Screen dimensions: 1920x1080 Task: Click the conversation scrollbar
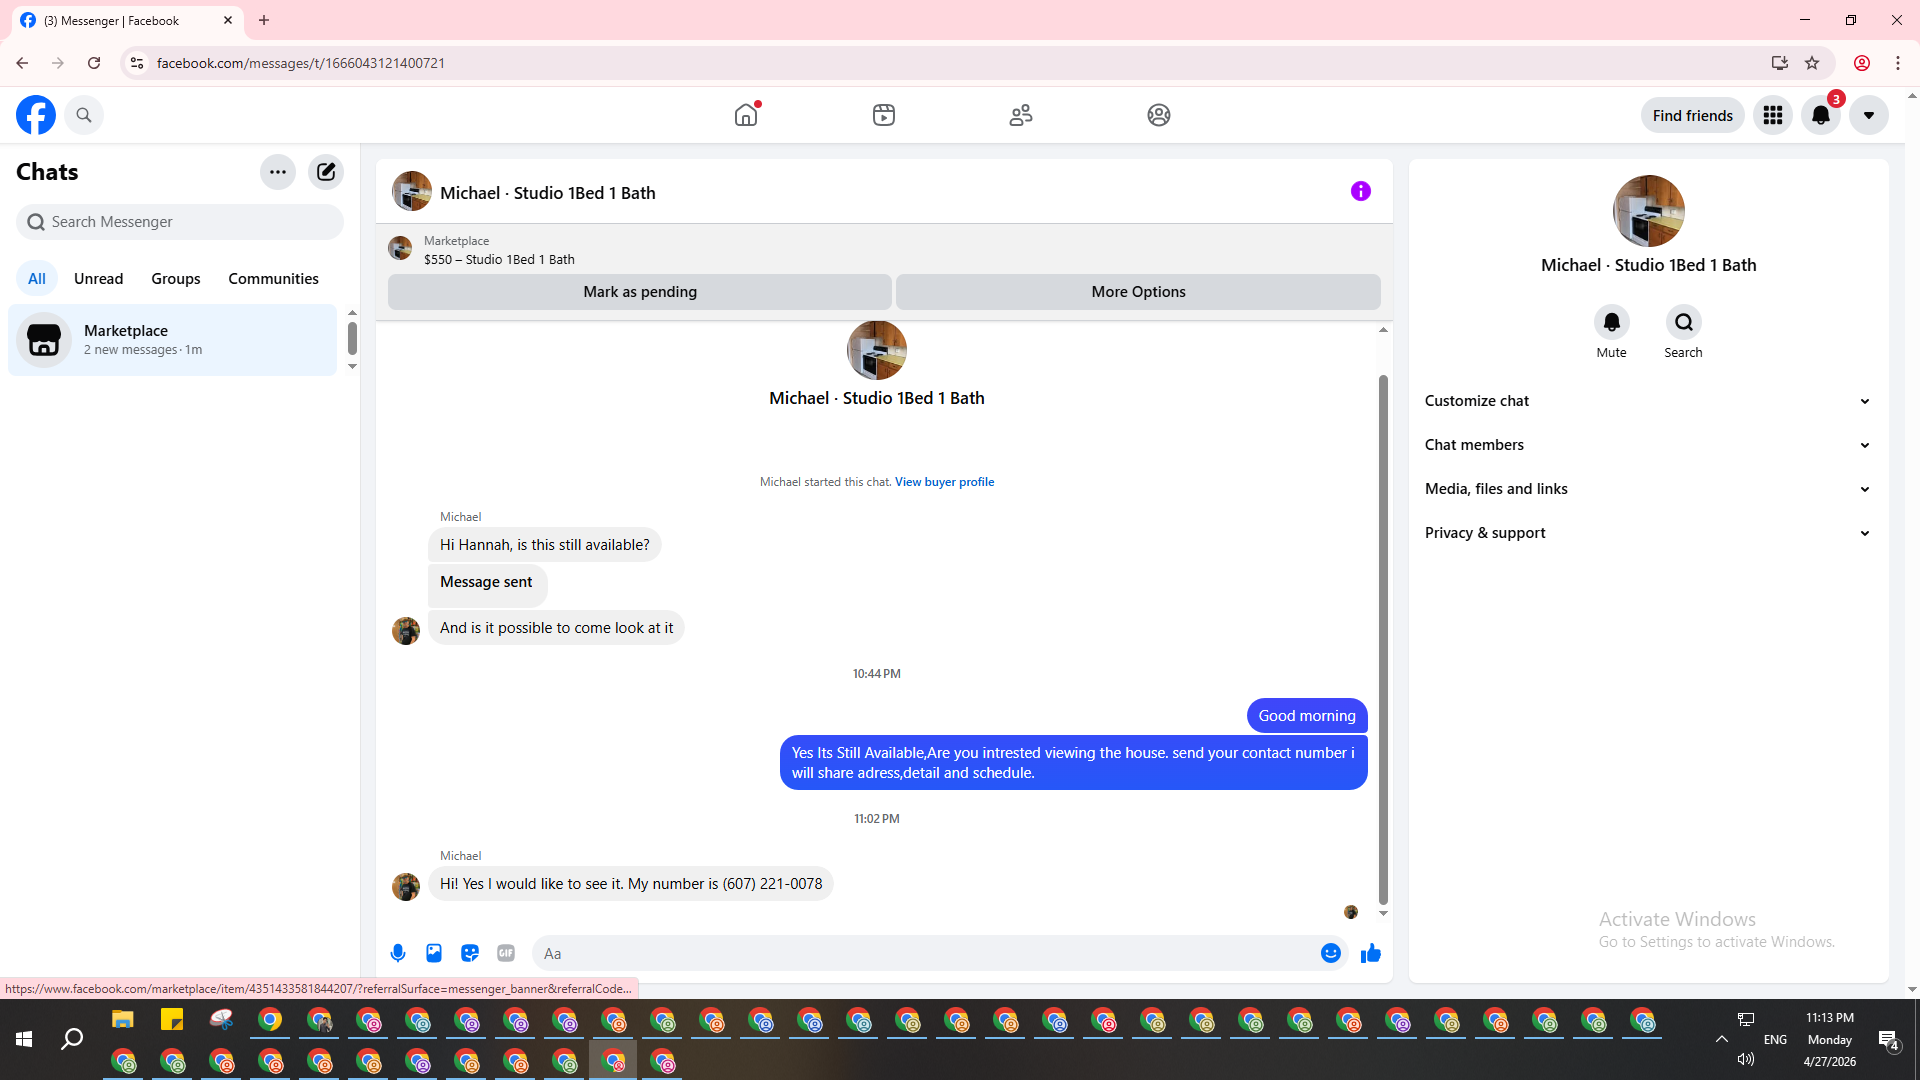1383,640
